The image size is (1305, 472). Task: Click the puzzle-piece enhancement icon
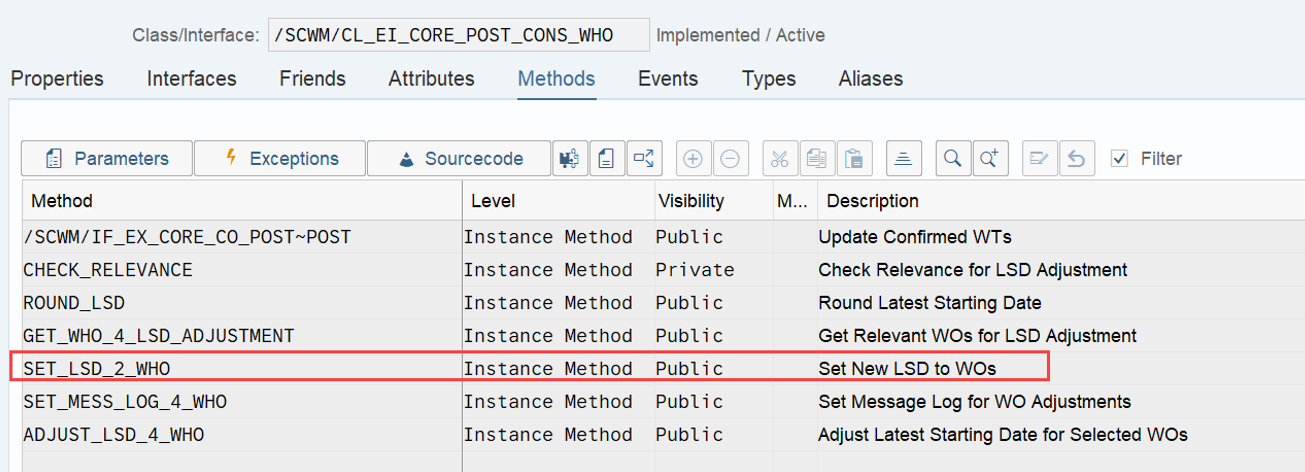570,158
